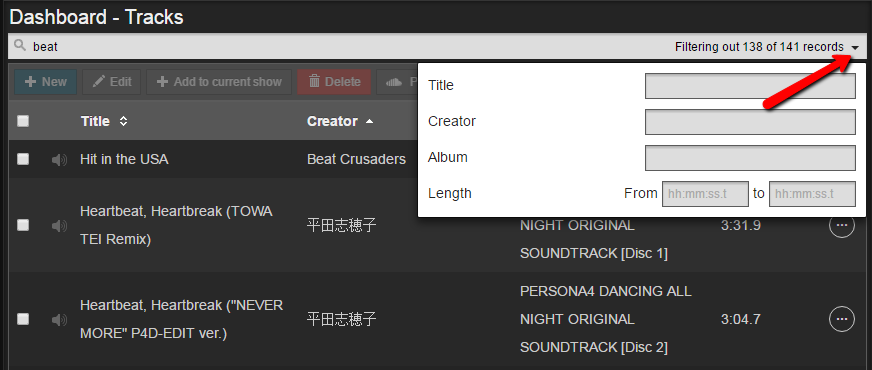Sort tracks by the Title column
The height and width of the screenshot is (370, 872).
click(x=104, y=121)
